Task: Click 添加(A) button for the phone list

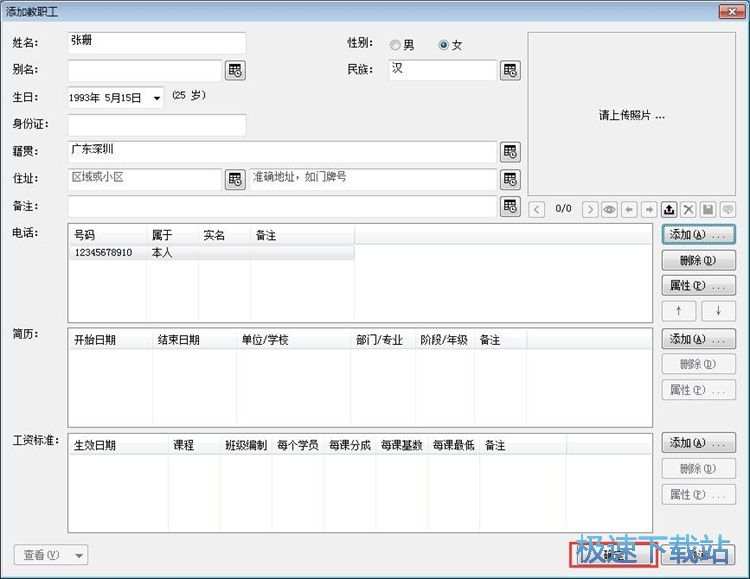Action: pos(698,235)
